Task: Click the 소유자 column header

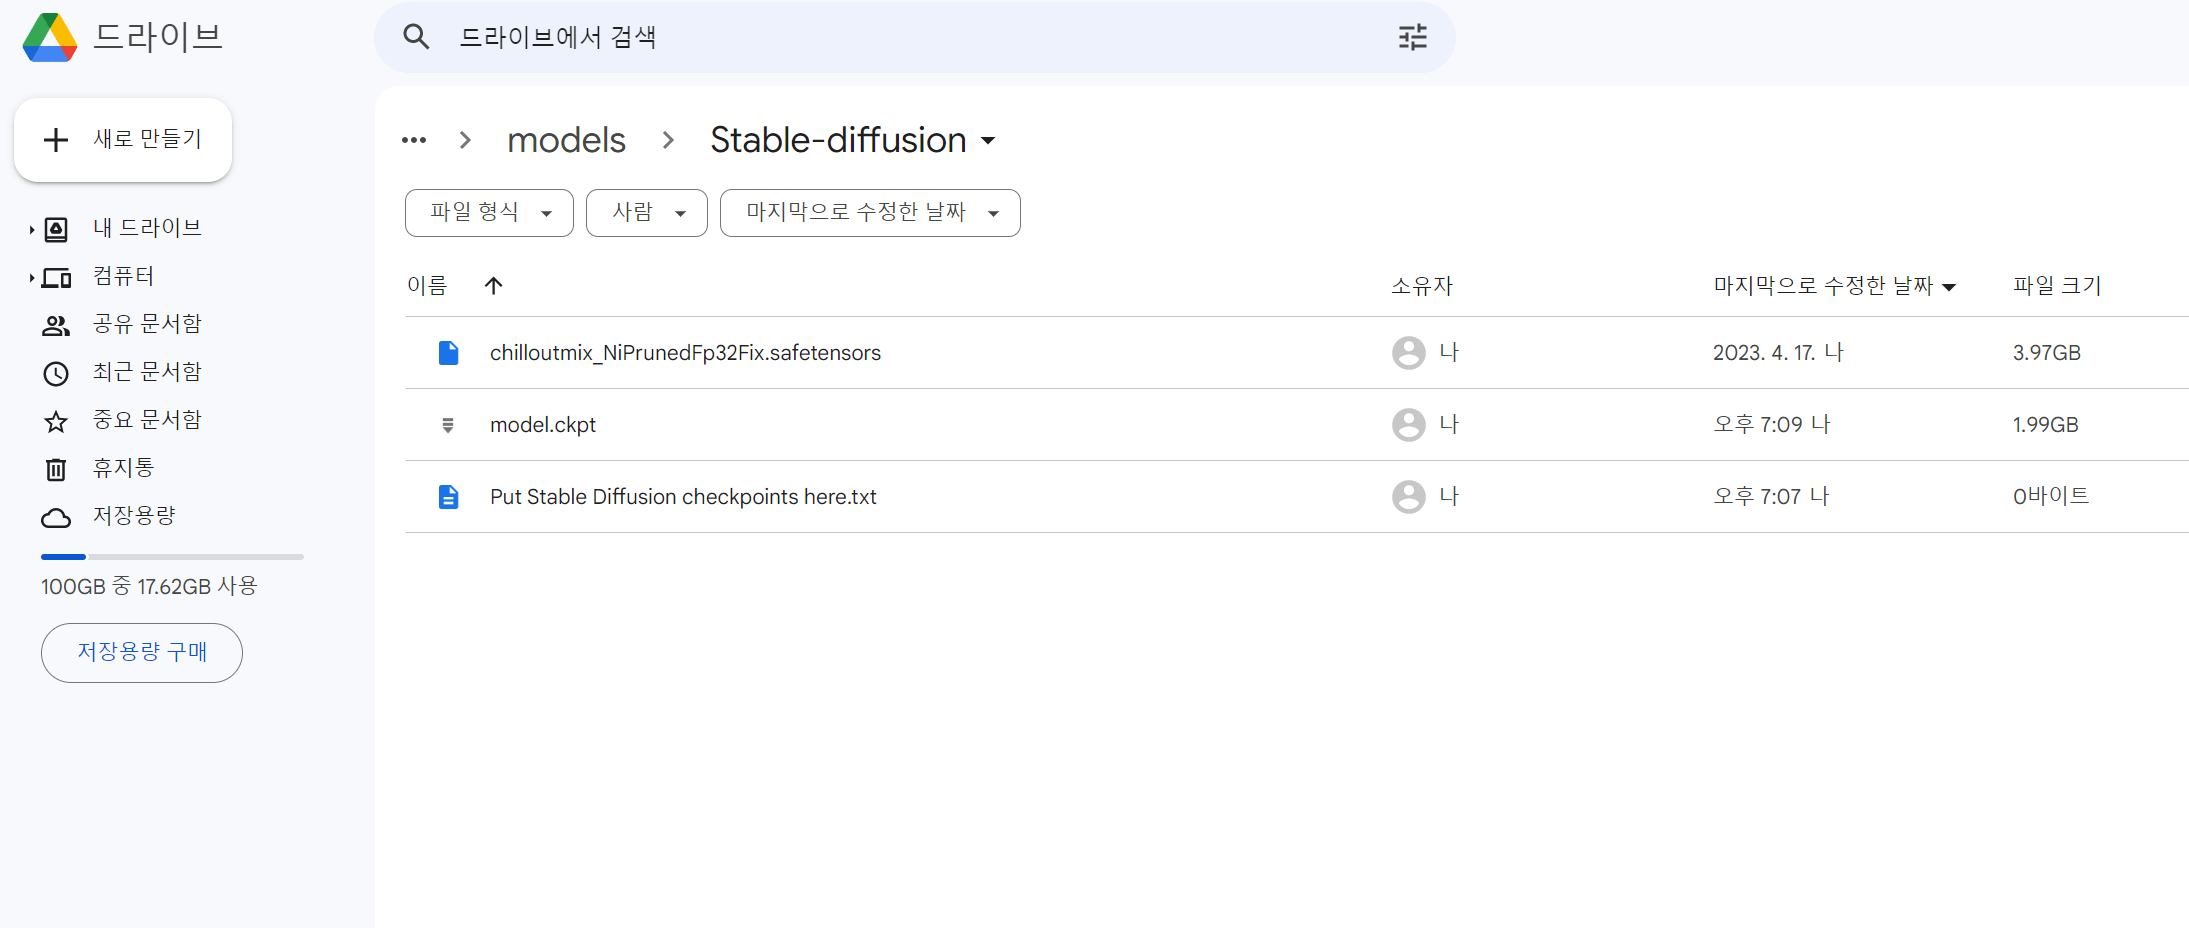Action: tap(1422, 286)
